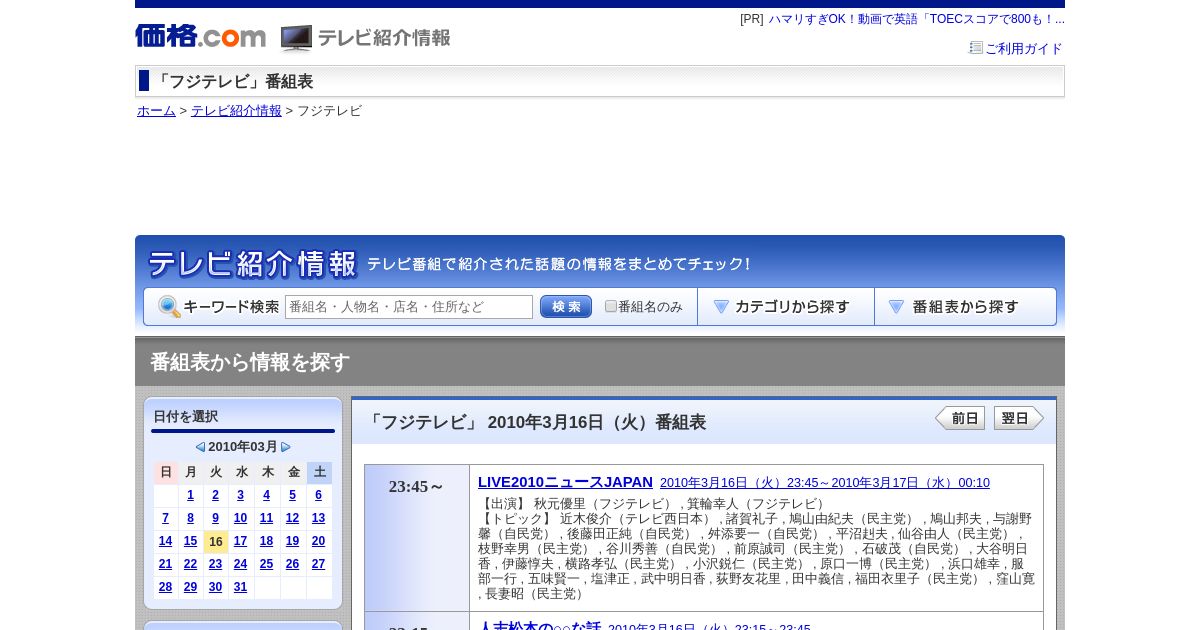Screen dimensions: 1200x630
Task: Click the 23:45～ time cell
Action: click(417, 537)
